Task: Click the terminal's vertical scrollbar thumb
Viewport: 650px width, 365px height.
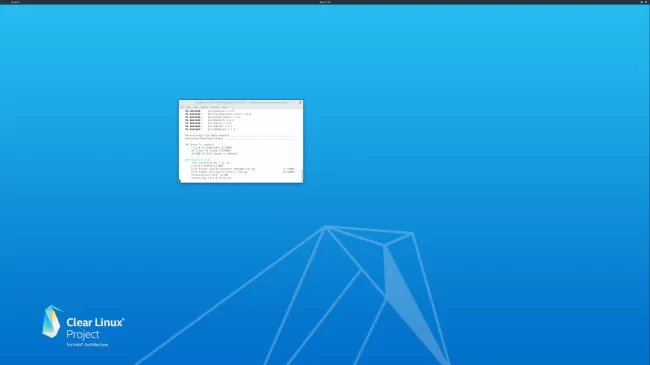Action: coord(302,175)
